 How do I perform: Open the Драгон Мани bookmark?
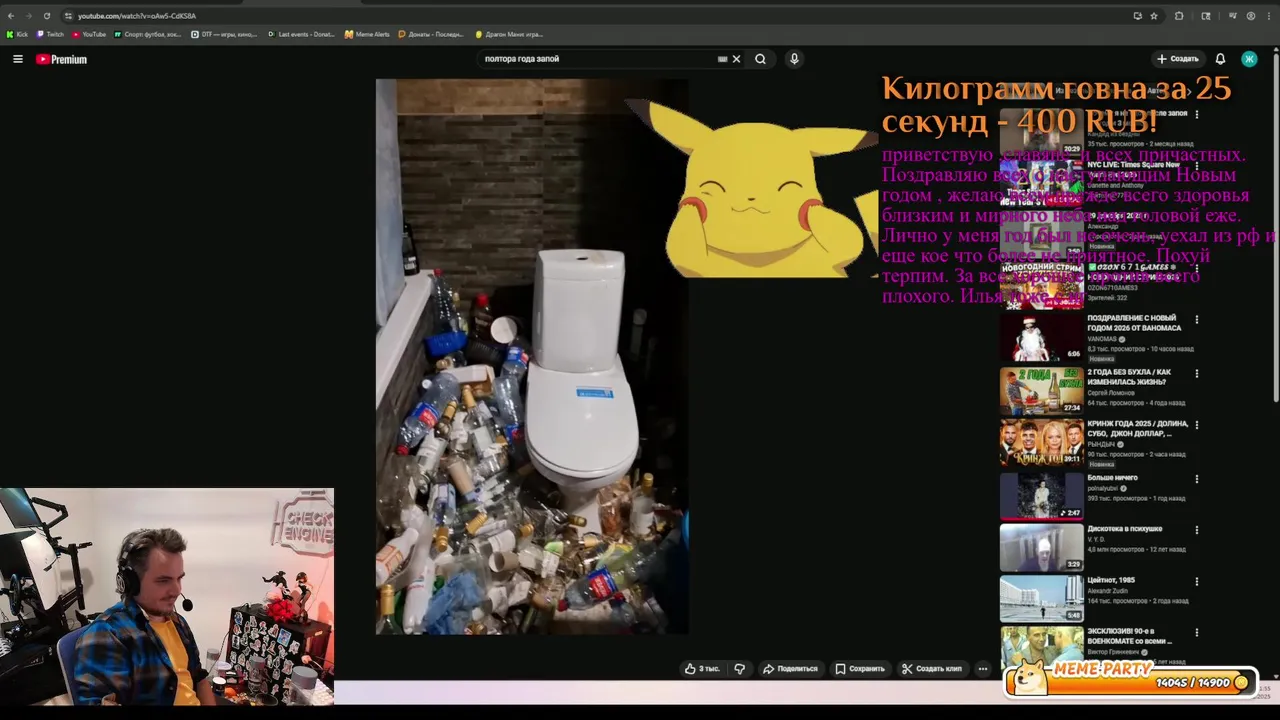point(509,34)
